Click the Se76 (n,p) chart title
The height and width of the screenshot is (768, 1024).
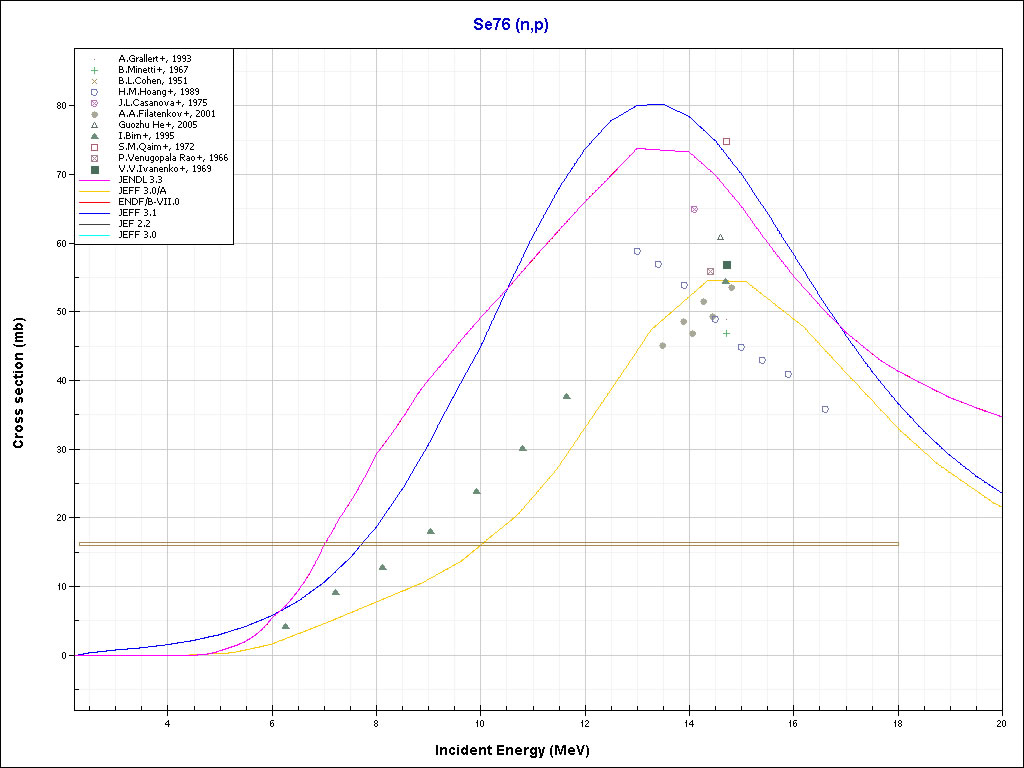click(x=511, y=23)
